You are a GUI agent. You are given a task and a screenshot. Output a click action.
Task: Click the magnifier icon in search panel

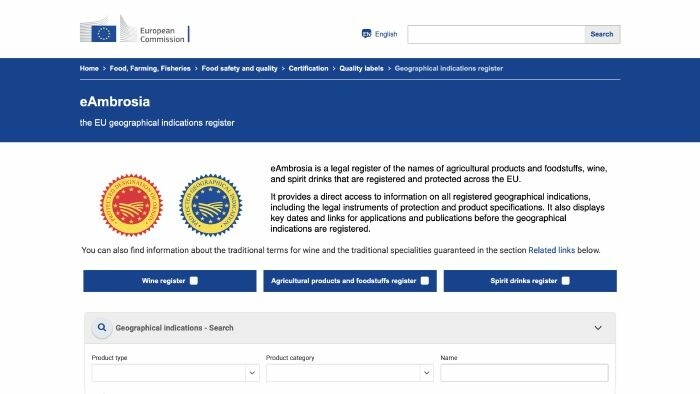point(102,328)
